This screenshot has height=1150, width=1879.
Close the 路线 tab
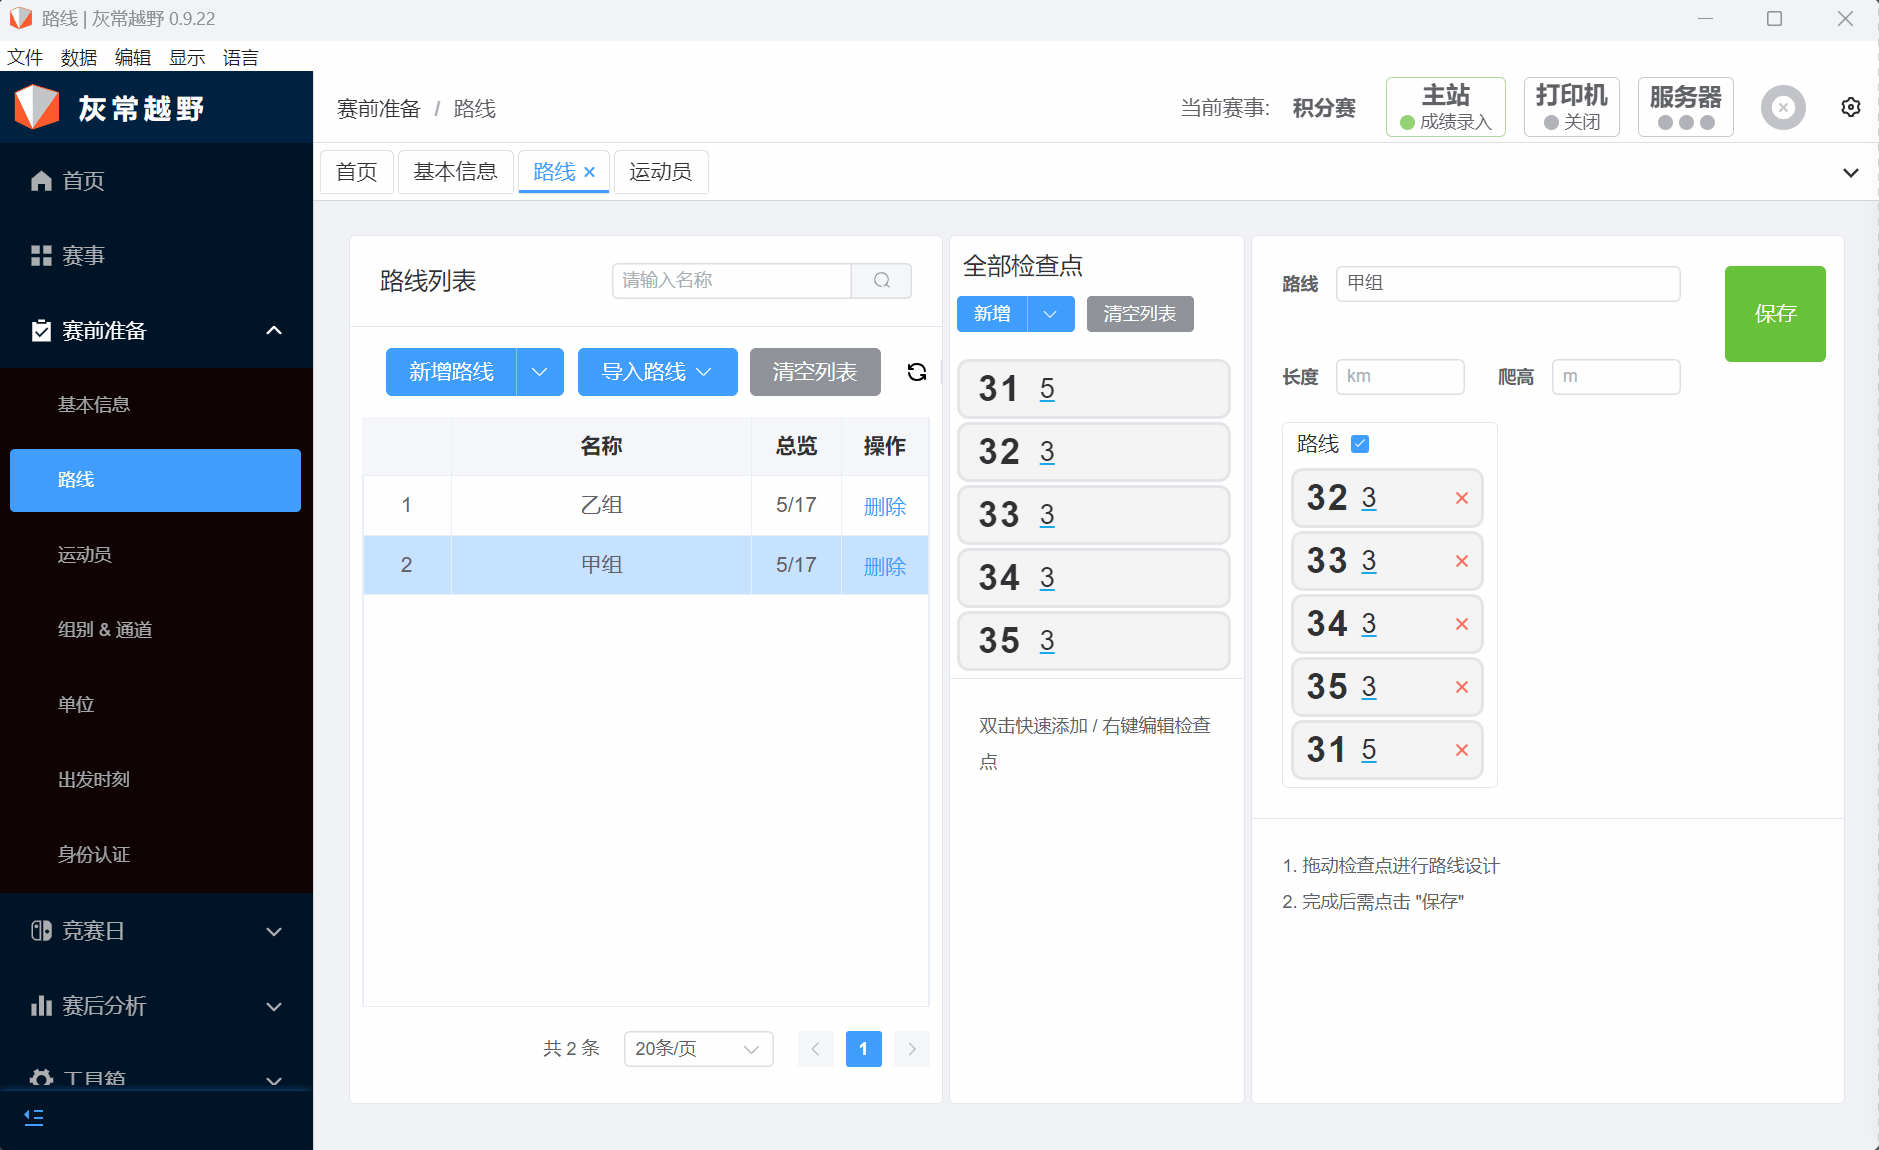[x=590, y=172]
